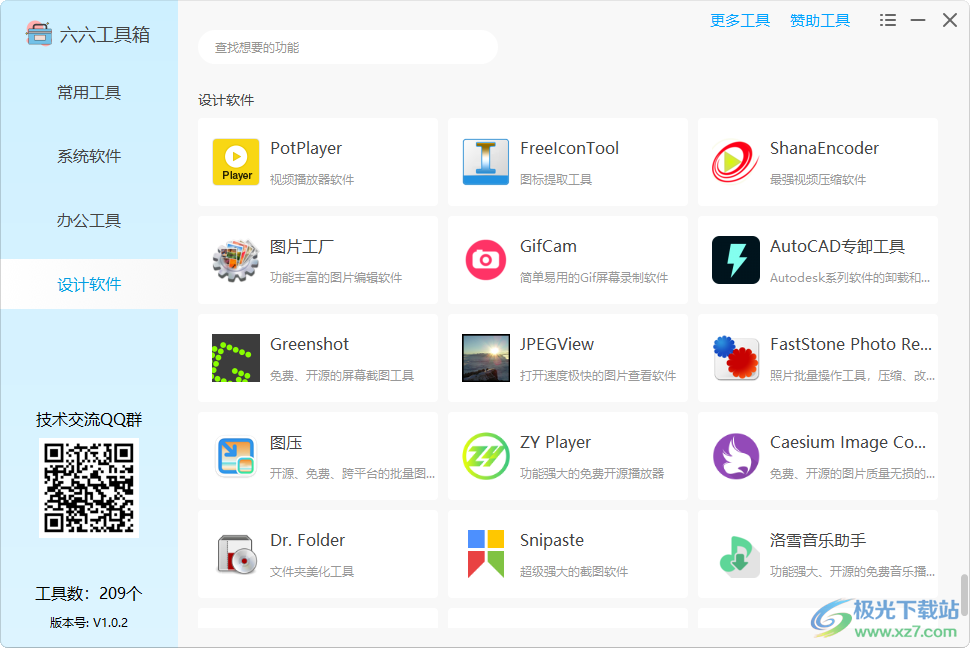970x648 pixels.
Task: Click description 打开速度极快的图片查看软件
Action: 598,376
